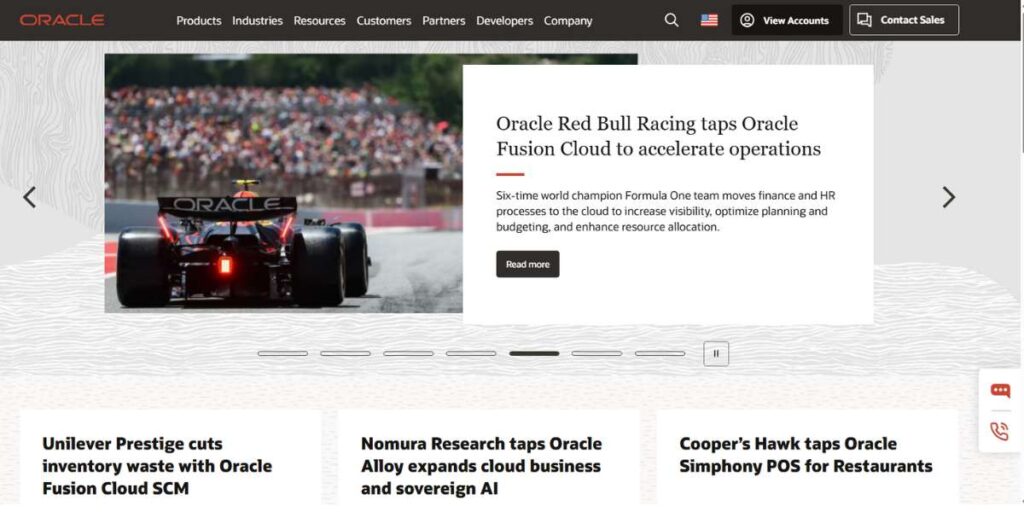This screenshot has height=512, width=1024.
Task: Select the active fifth carousel slide indicator
Action: 534,353
